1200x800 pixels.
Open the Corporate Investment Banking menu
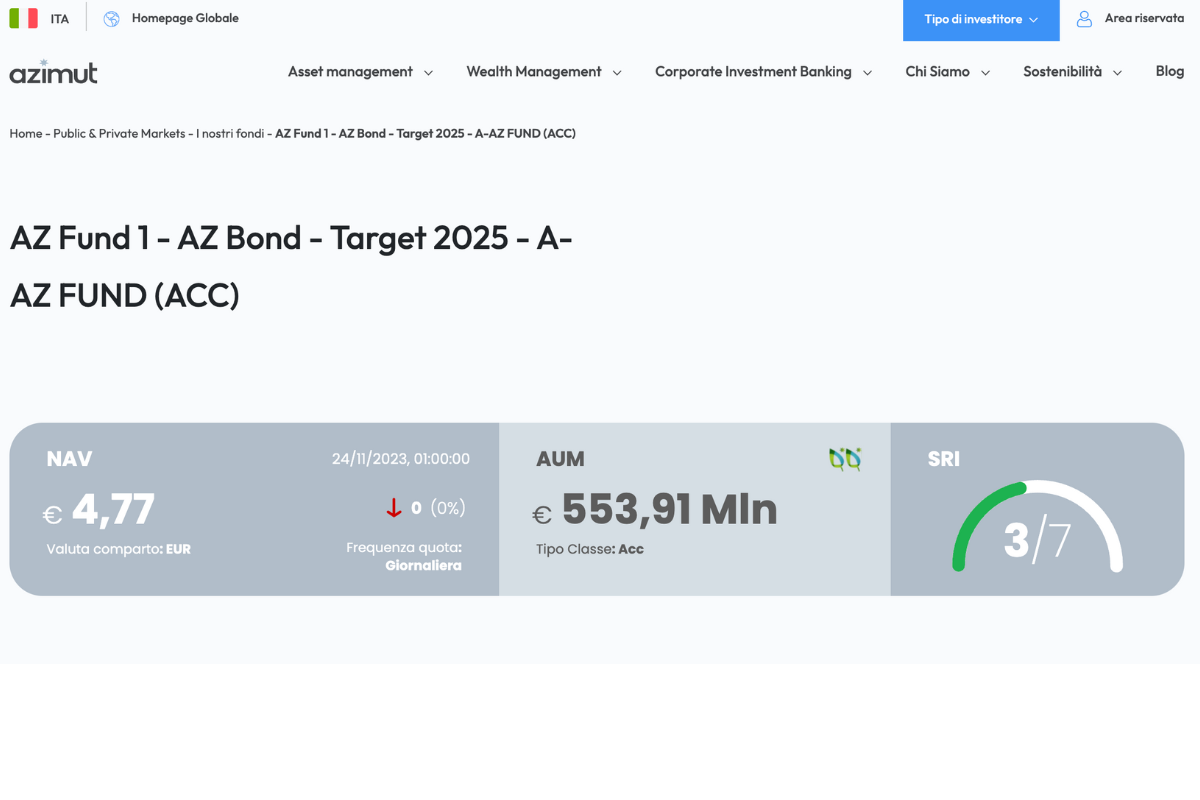coord(753,72)
